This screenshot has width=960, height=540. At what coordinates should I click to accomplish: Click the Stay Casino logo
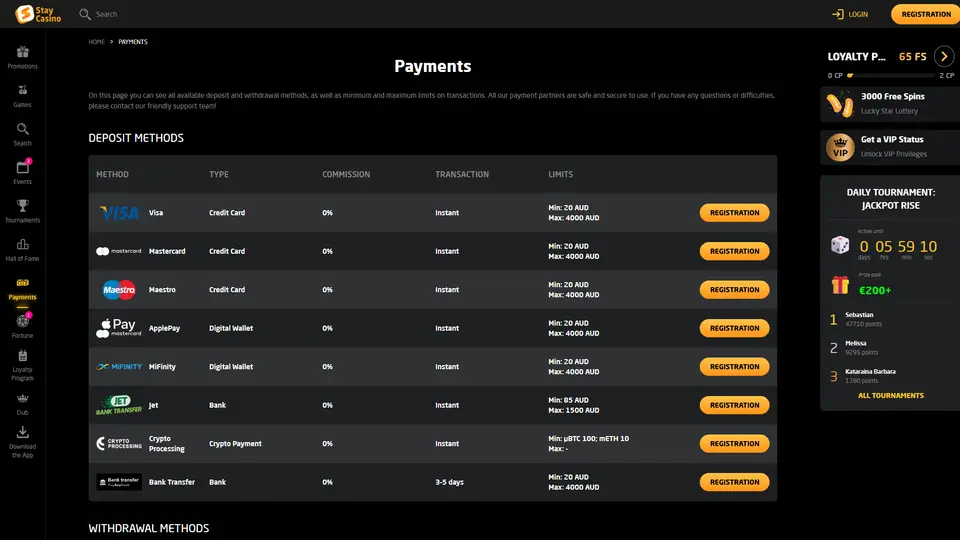pyautogui.click(x=38, y=13)
